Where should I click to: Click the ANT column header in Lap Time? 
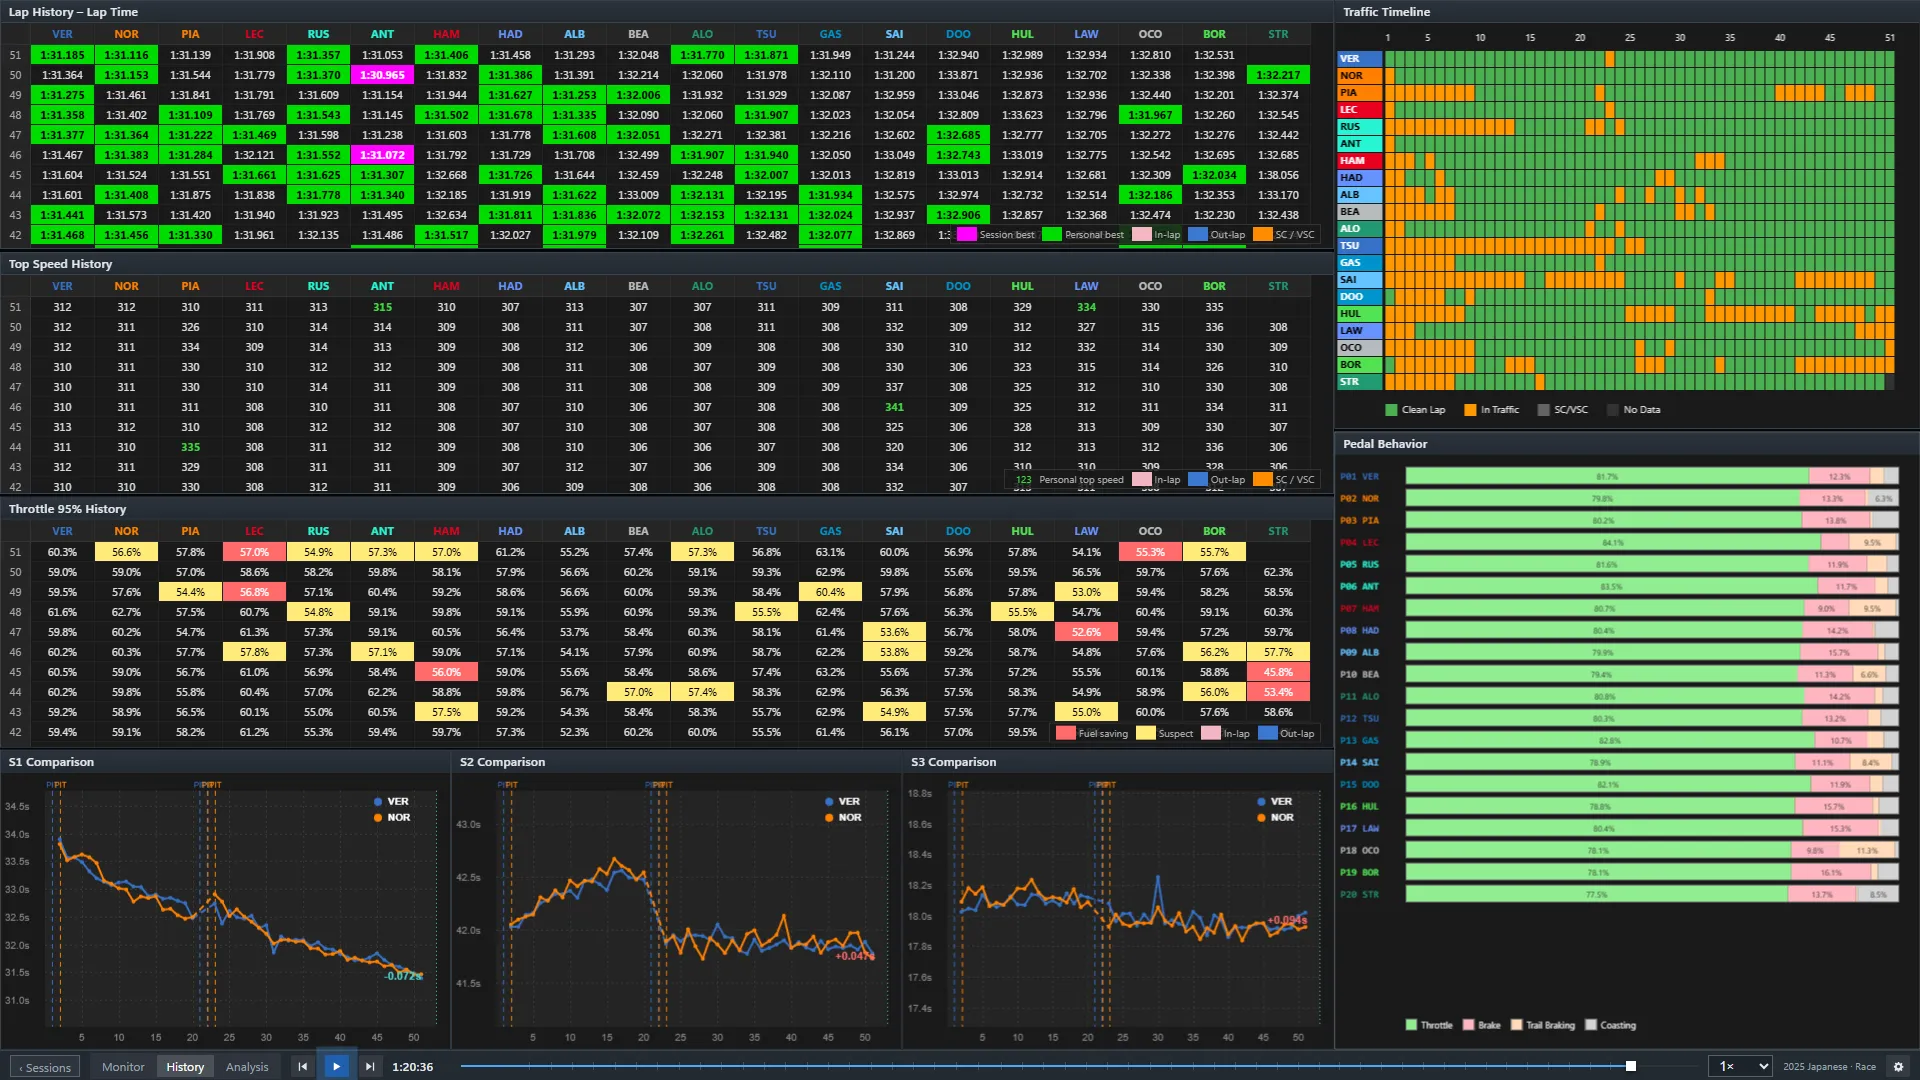click(x=382, y=34)
